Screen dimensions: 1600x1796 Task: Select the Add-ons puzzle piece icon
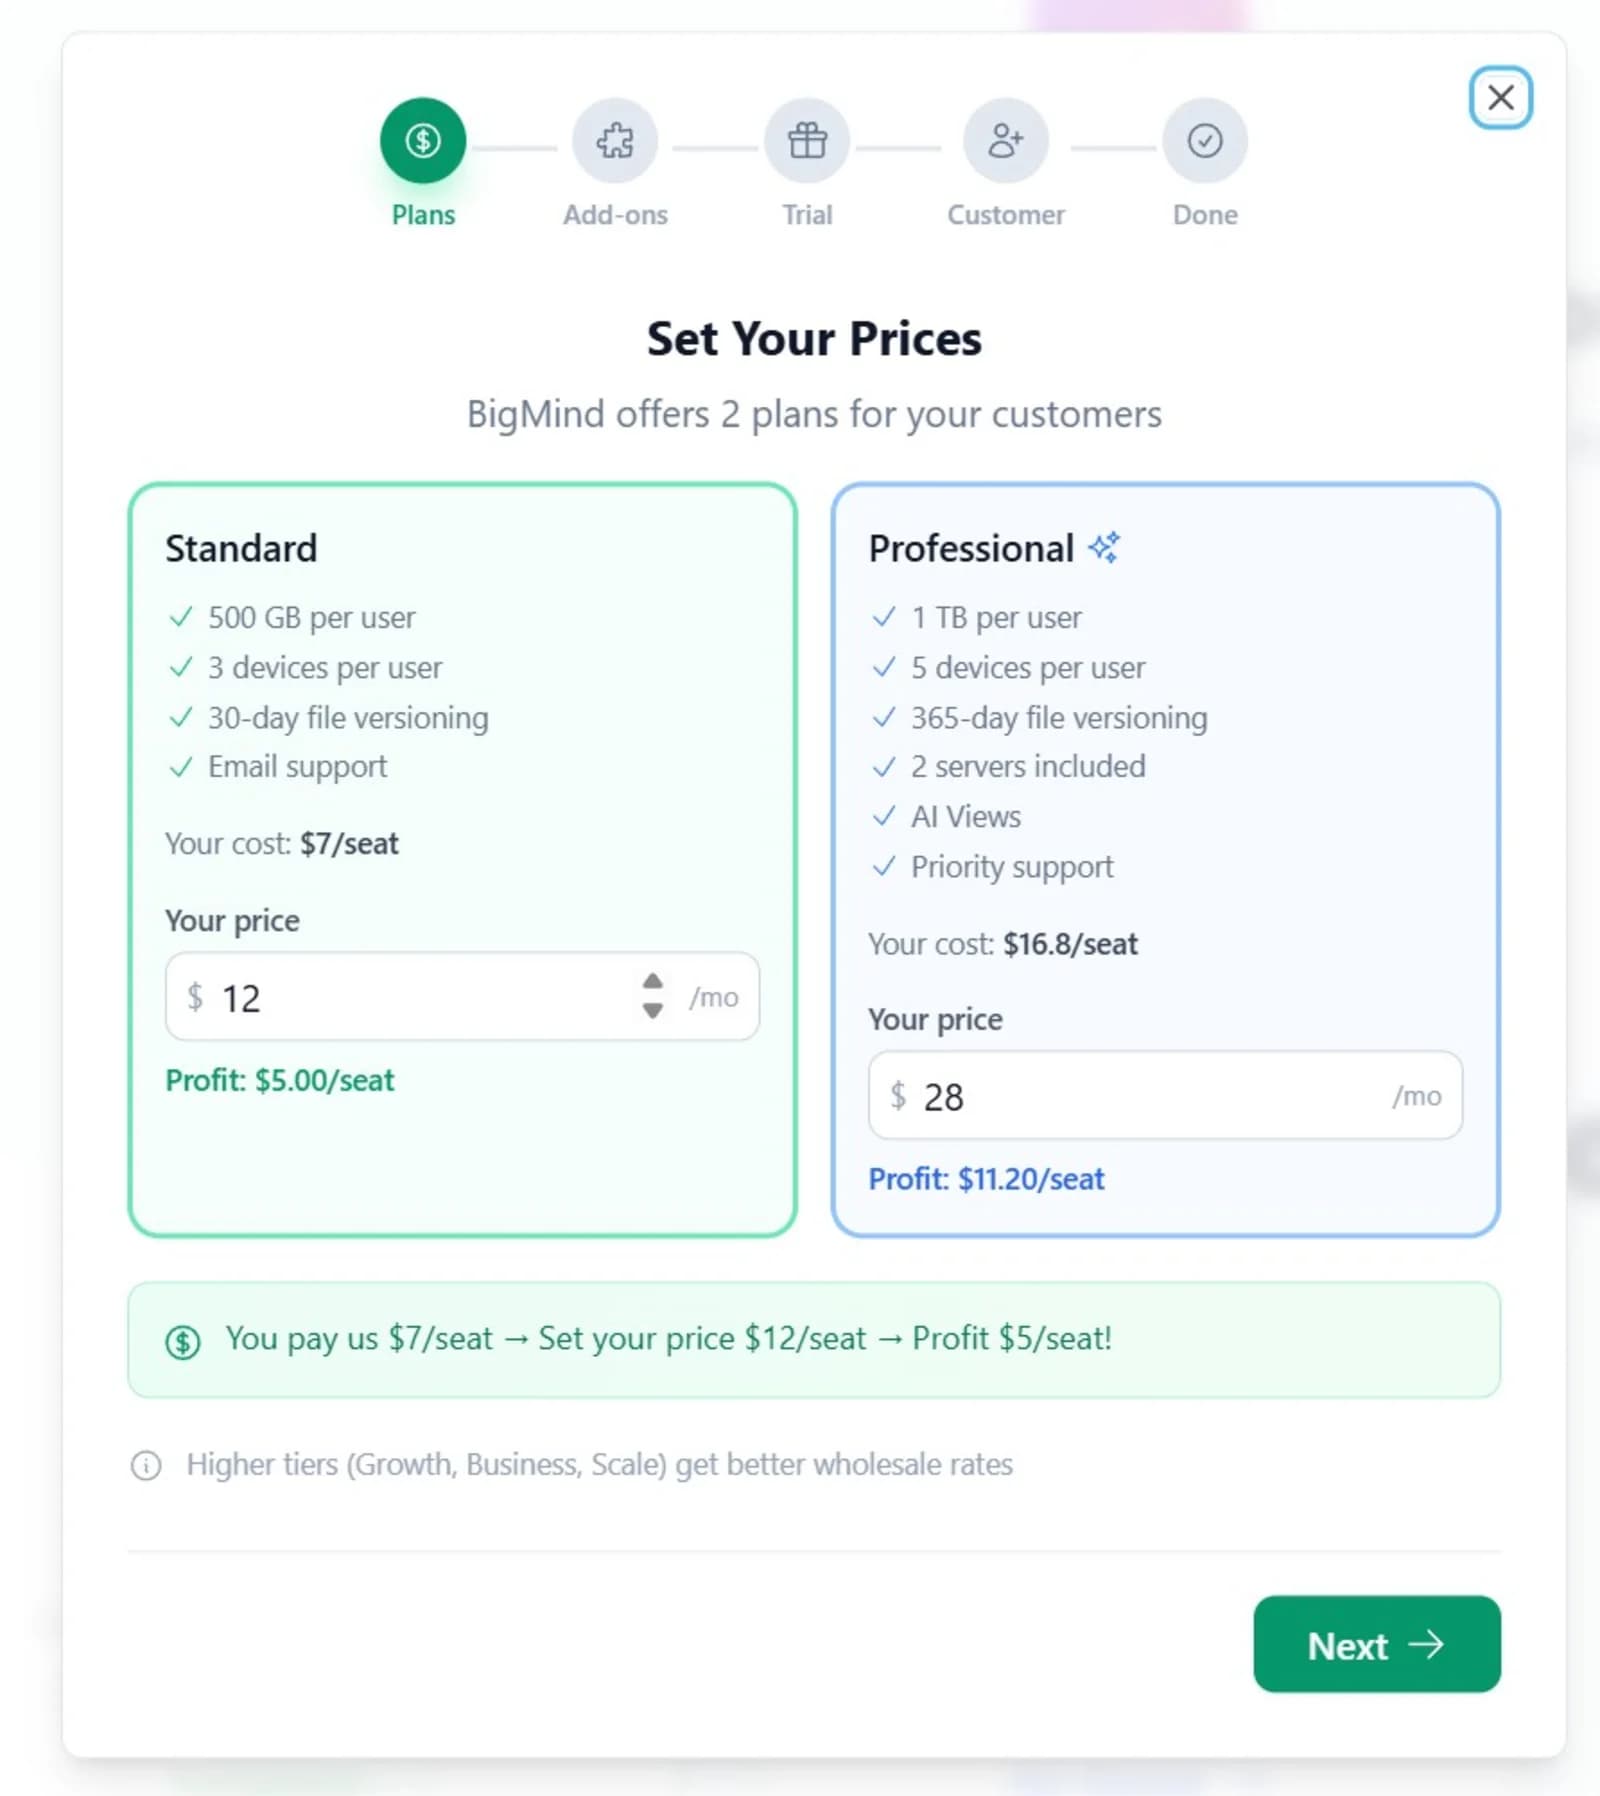pos(614,141)
